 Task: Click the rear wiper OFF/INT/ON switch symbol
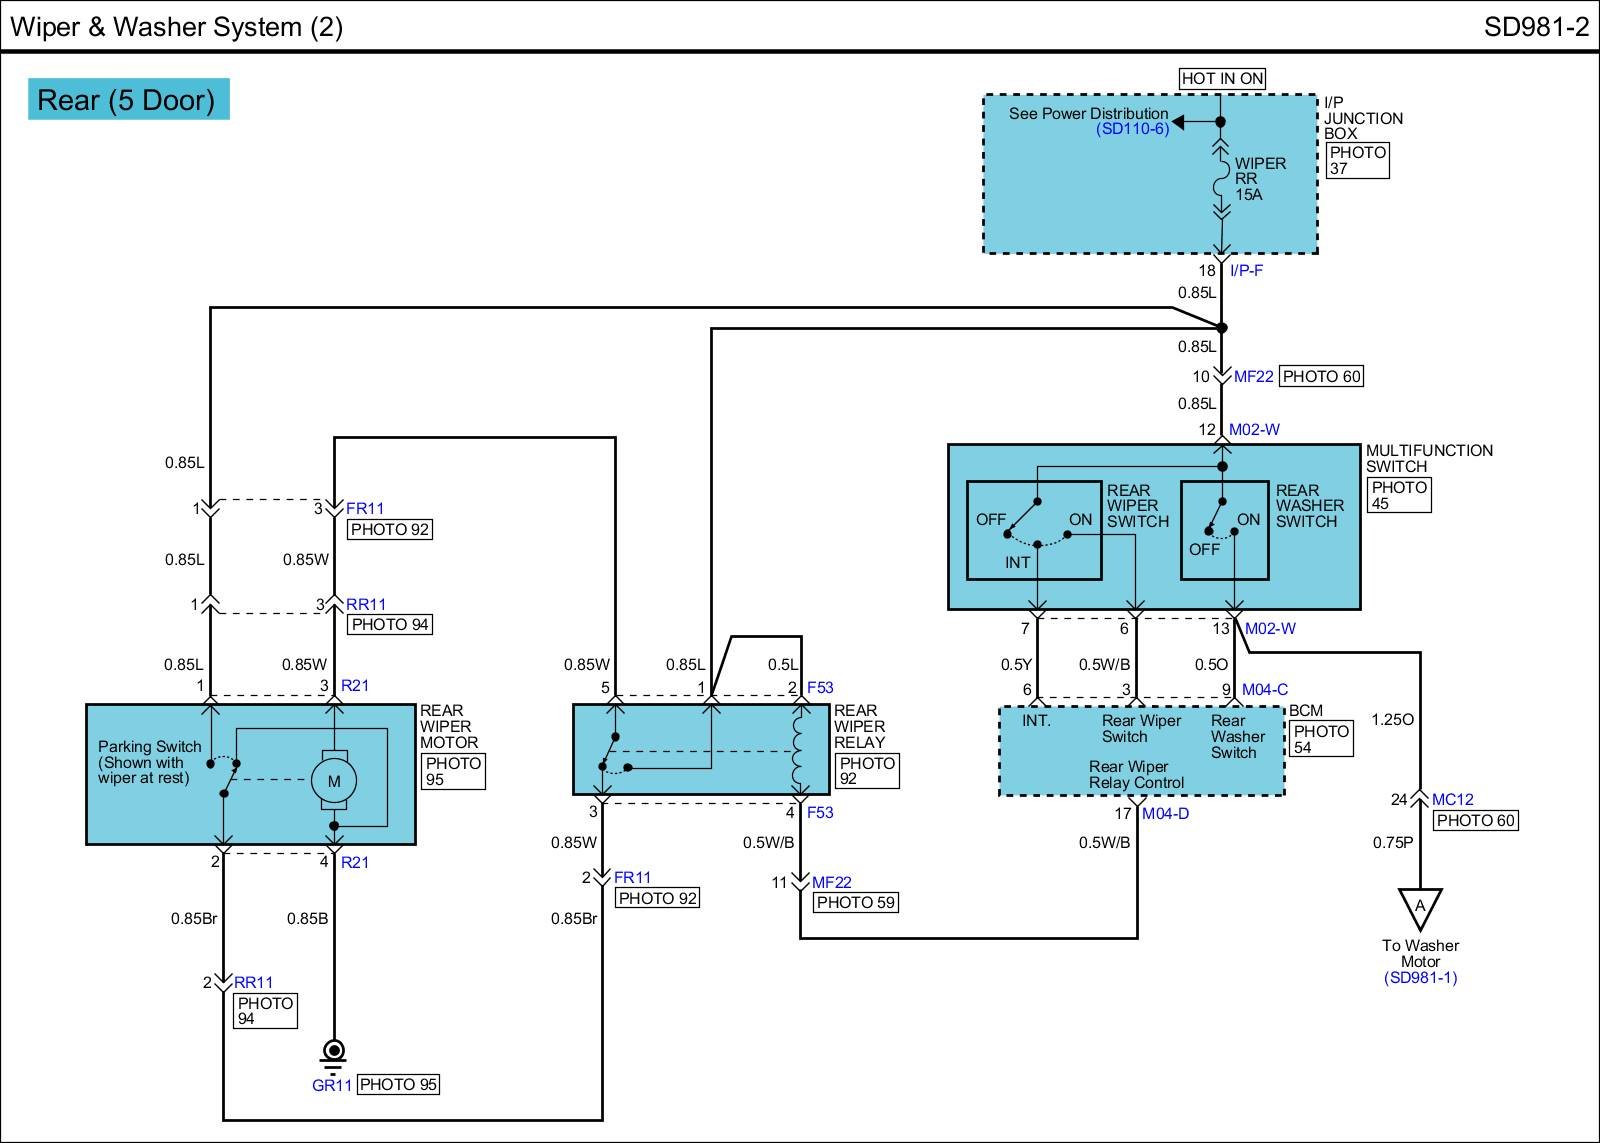point(1035,530)
